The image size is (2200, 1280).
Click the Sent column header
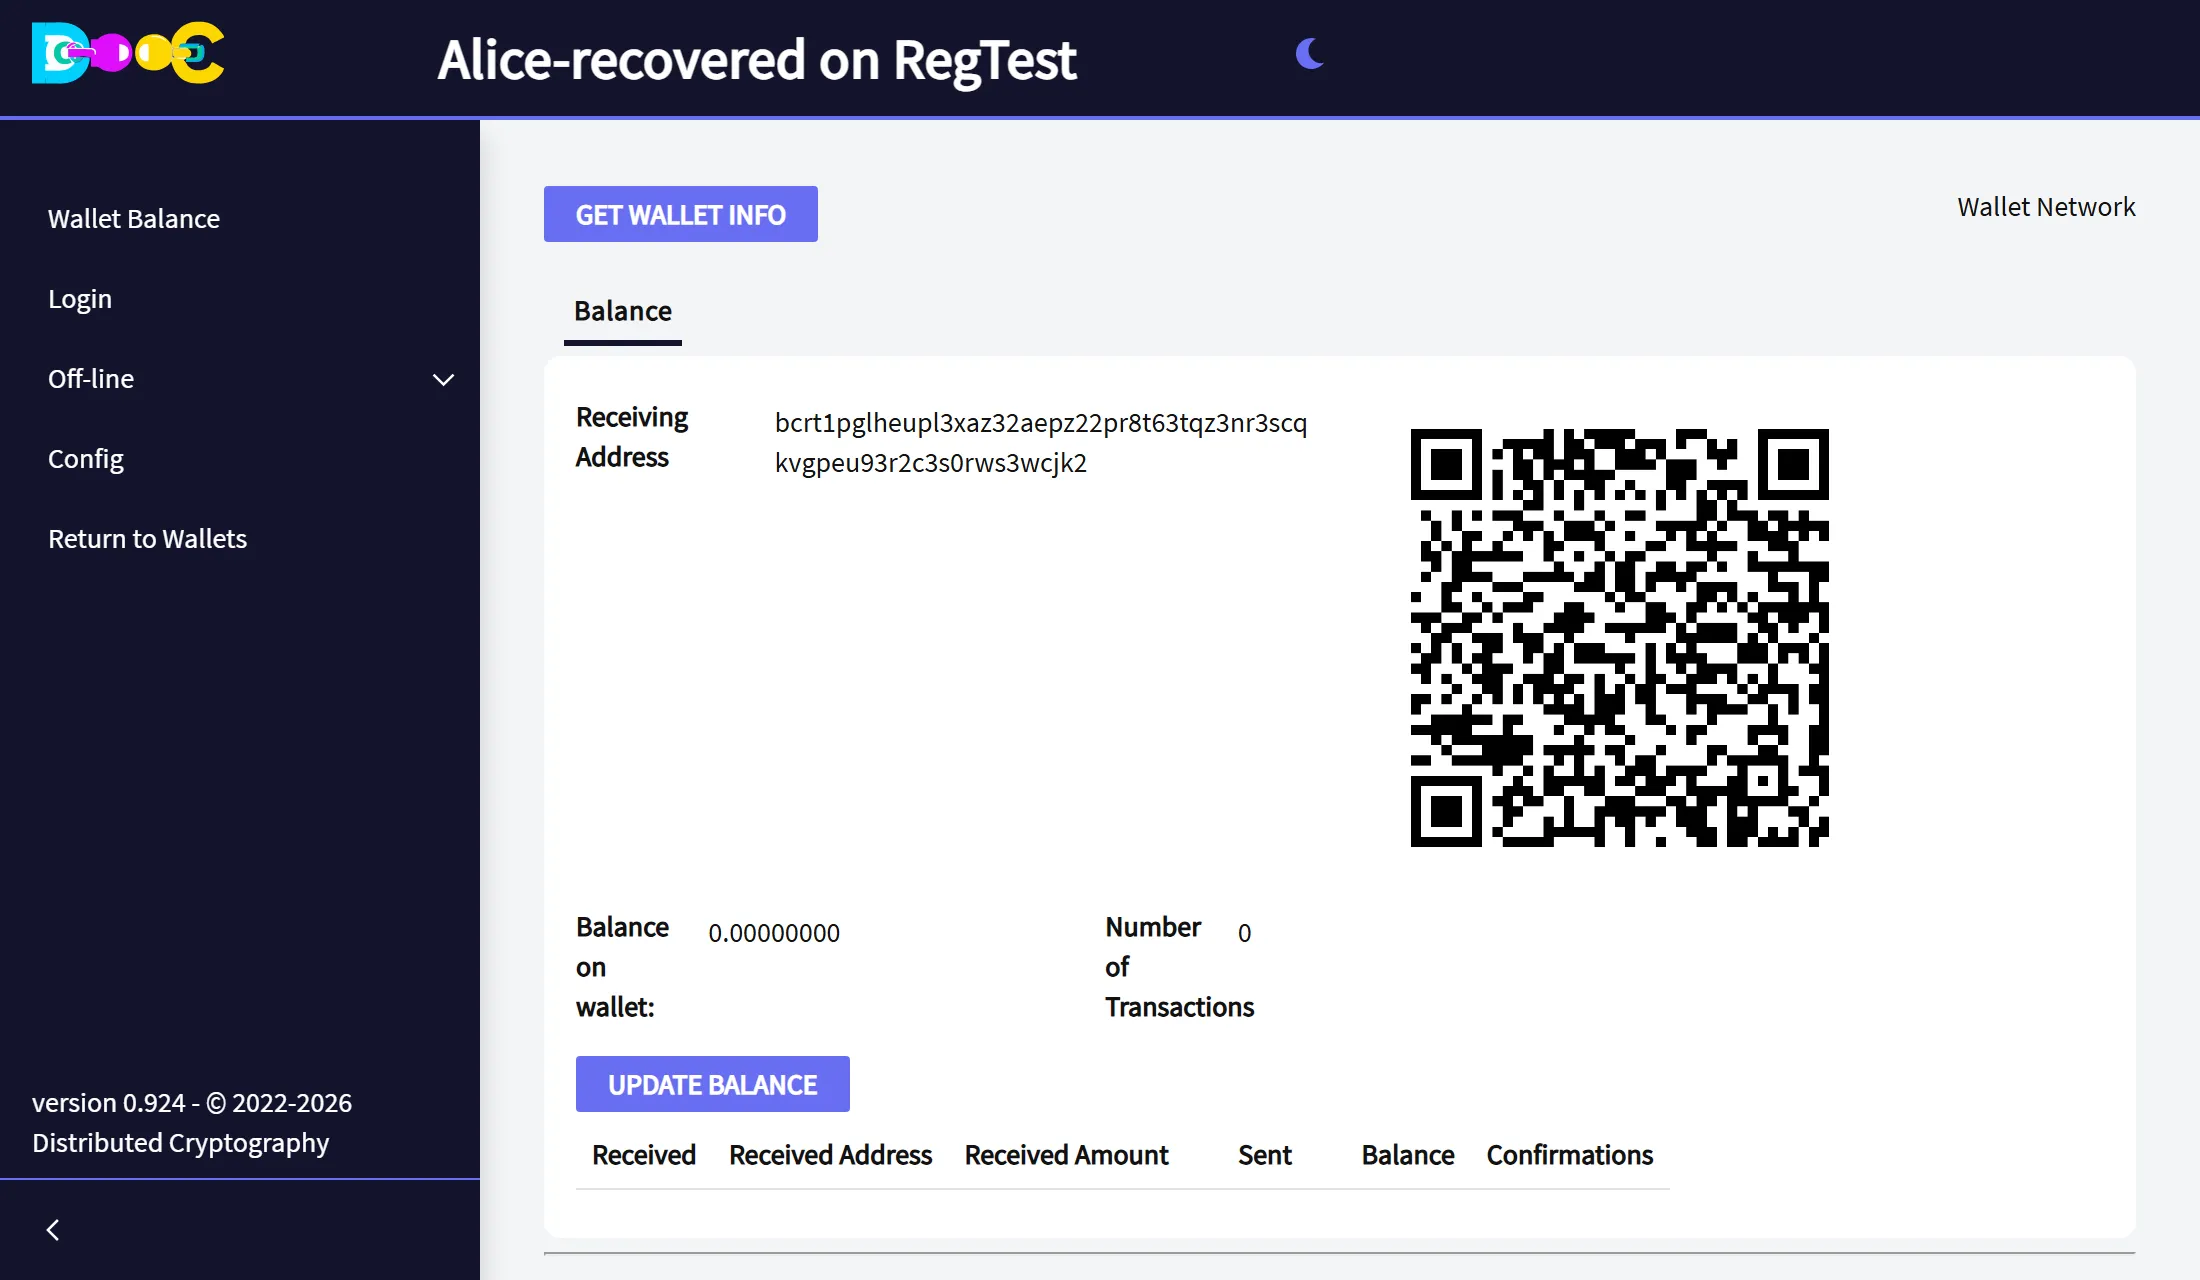pos(1265,1155)
